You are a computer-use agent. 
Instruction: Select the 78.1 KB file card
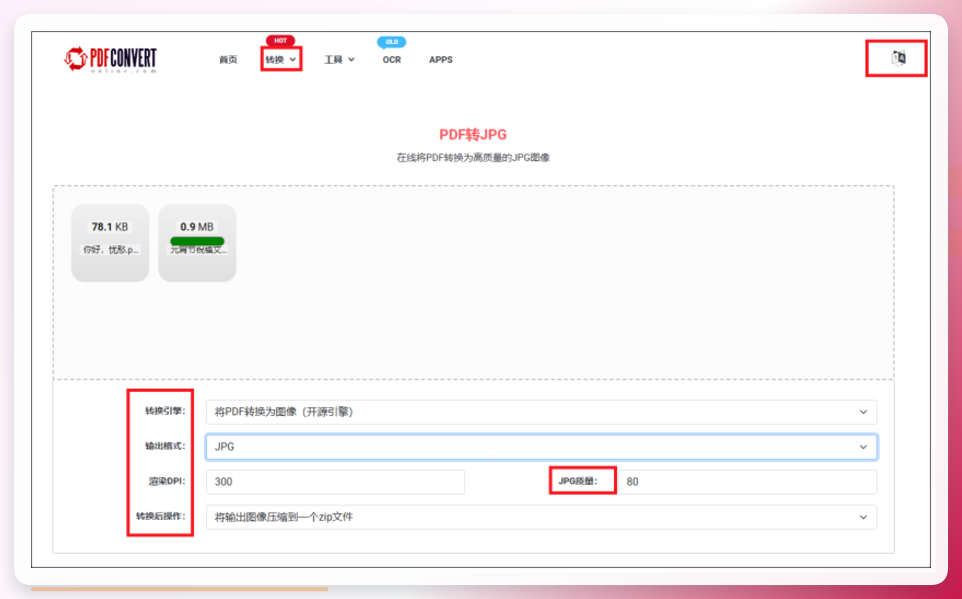tap(110, 243)
